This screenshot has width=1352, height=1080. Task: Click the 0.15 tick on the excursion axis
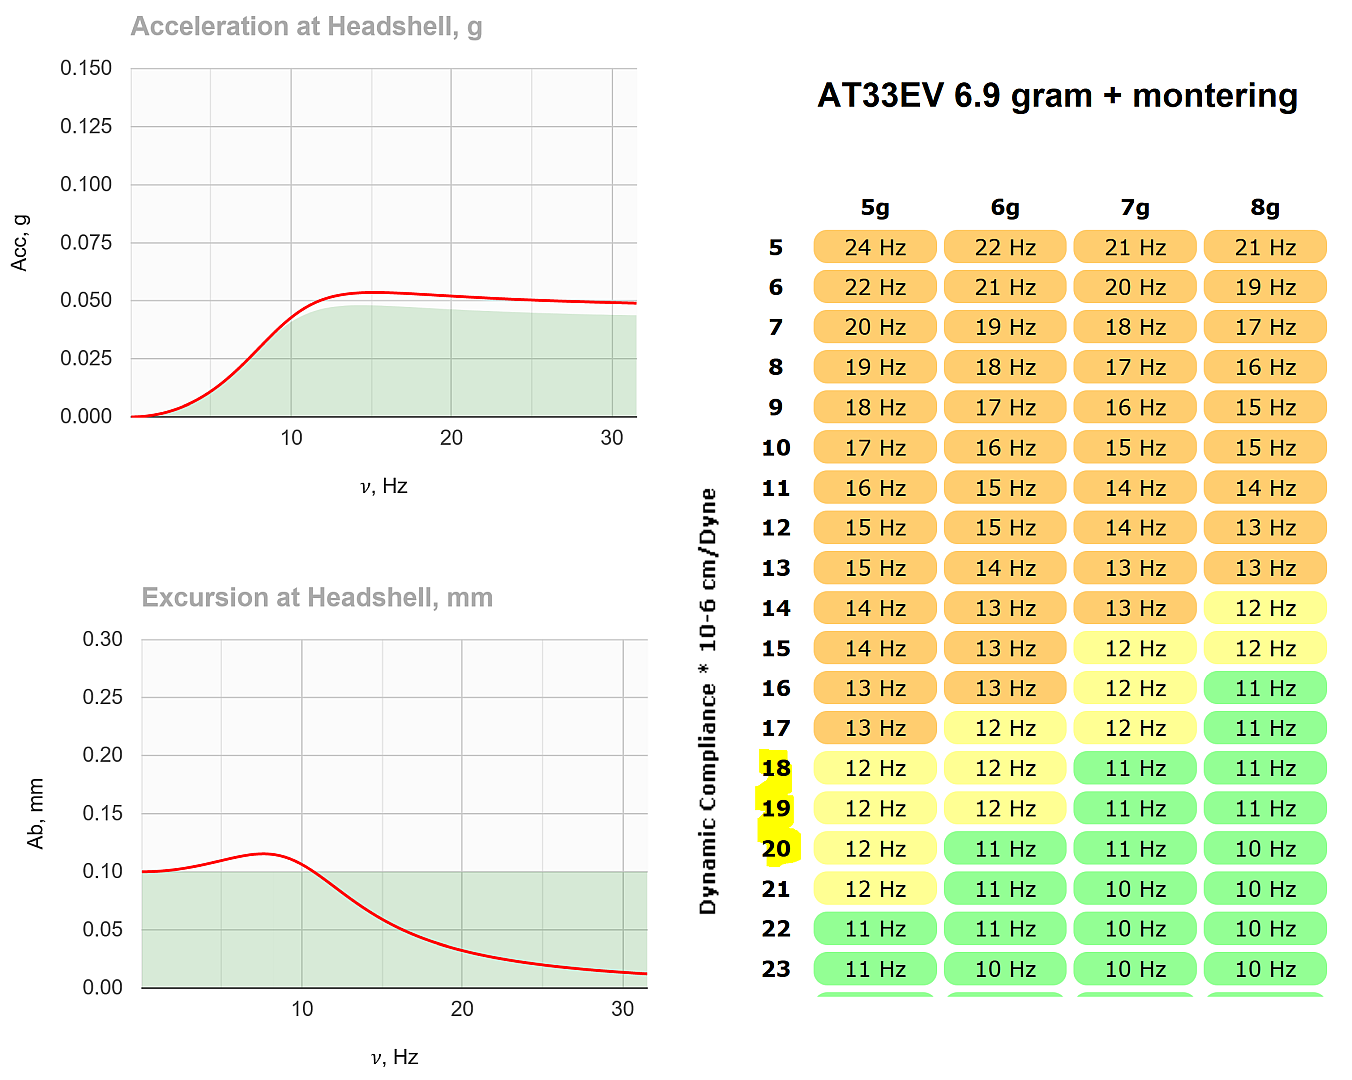(103, 813)
